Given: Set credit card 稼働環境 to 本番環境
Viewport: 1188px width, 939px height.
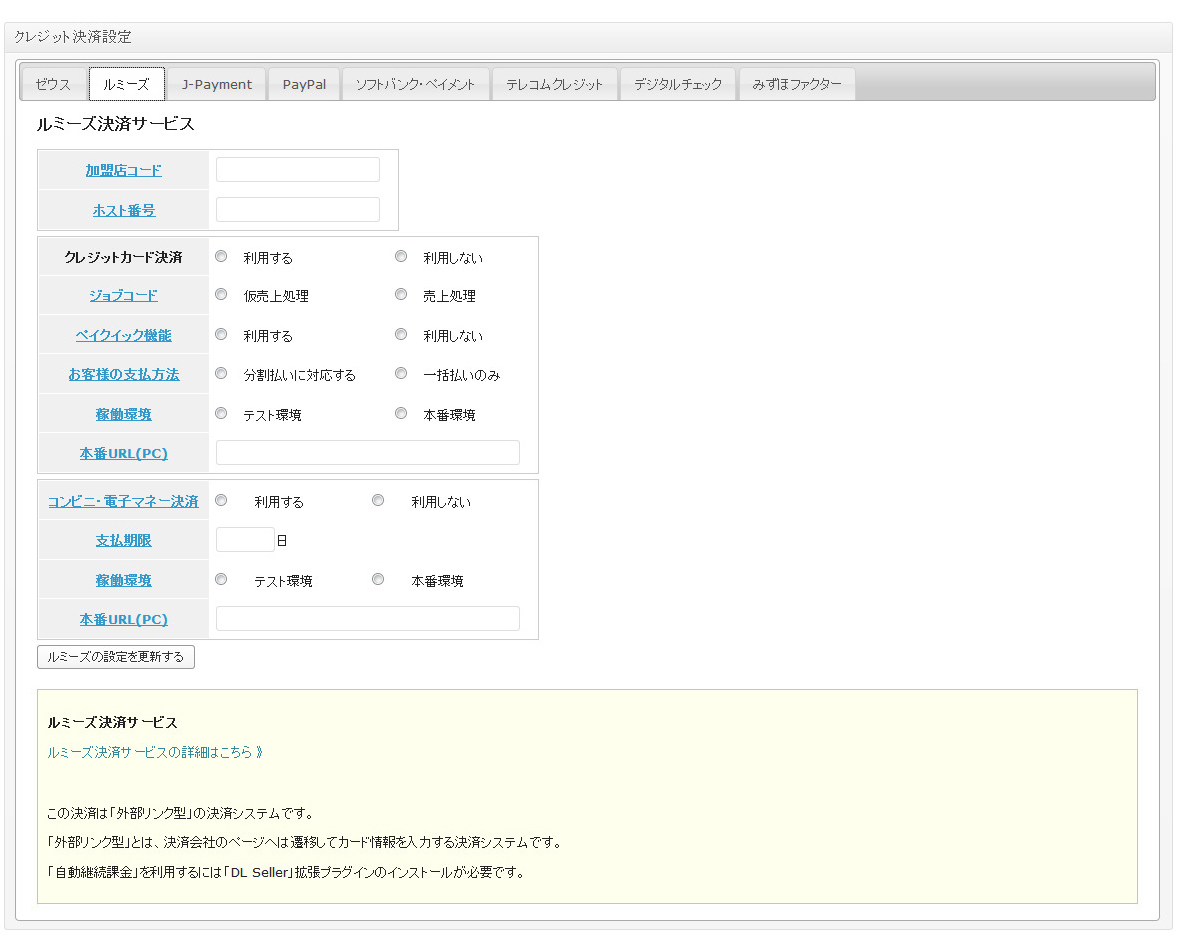Looking at the screenshot, I should pyautogui.click(x=401, y=413).
